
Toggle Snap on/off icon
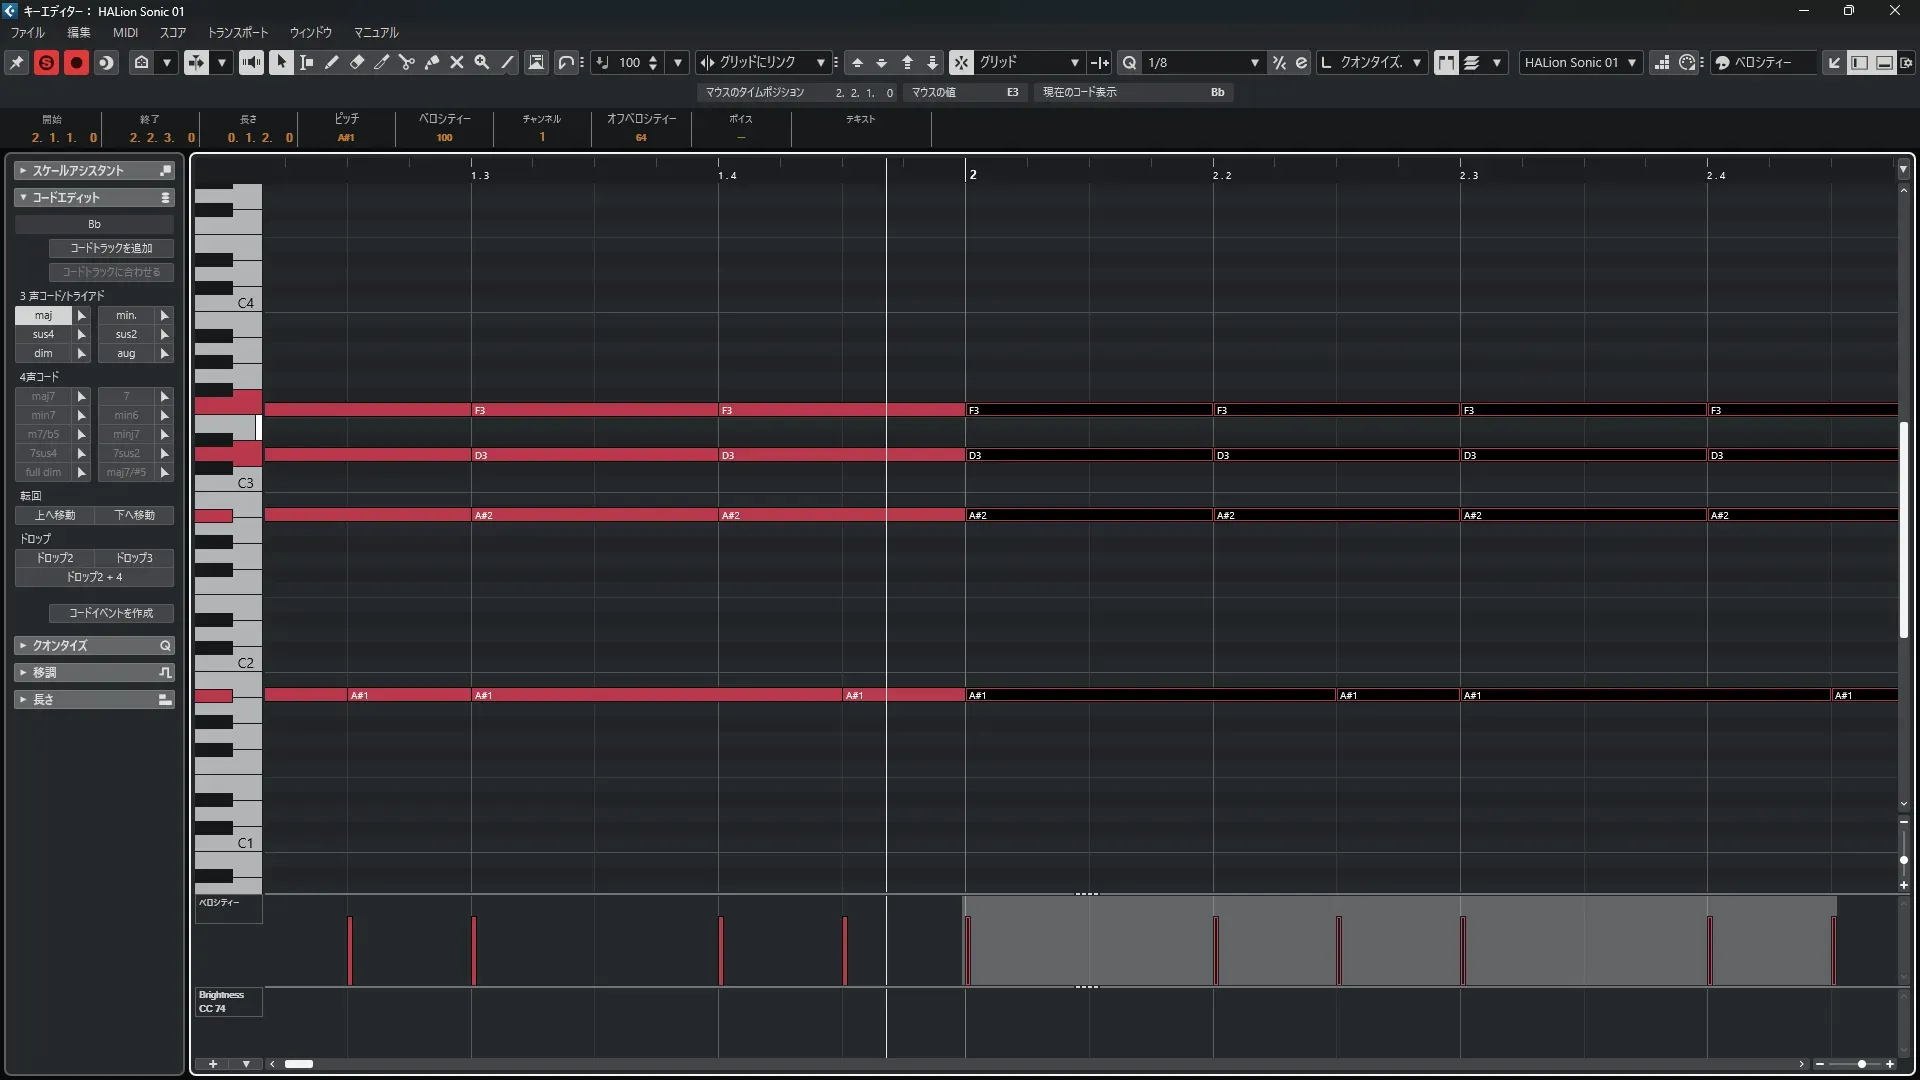960,62
